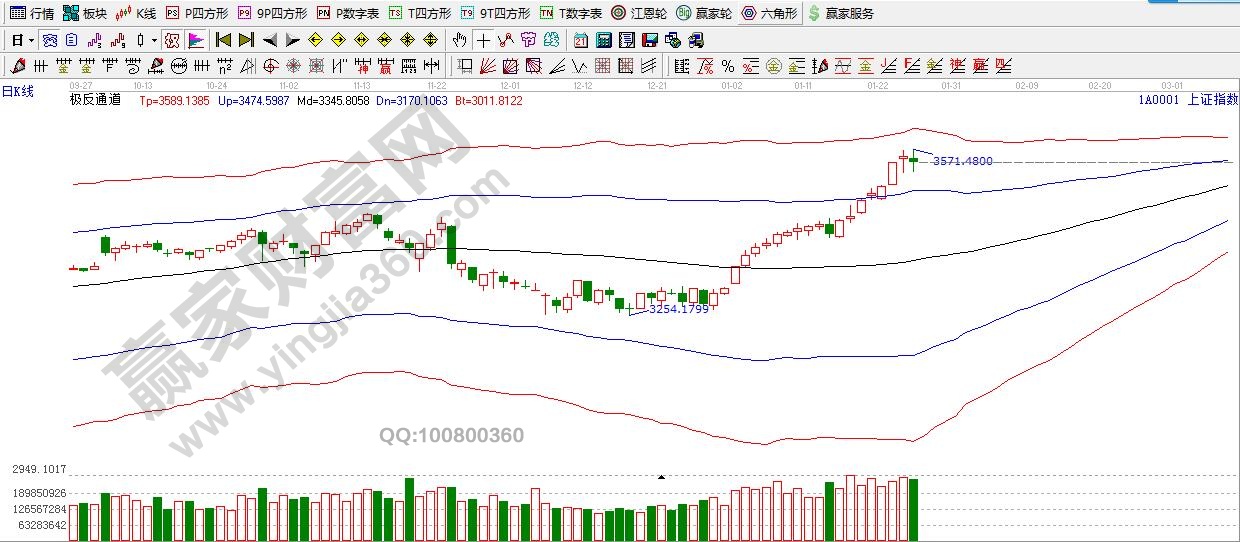Open the 江恩轮 Gann wheel
1240x542 pixels.
[x=639, y=13]
